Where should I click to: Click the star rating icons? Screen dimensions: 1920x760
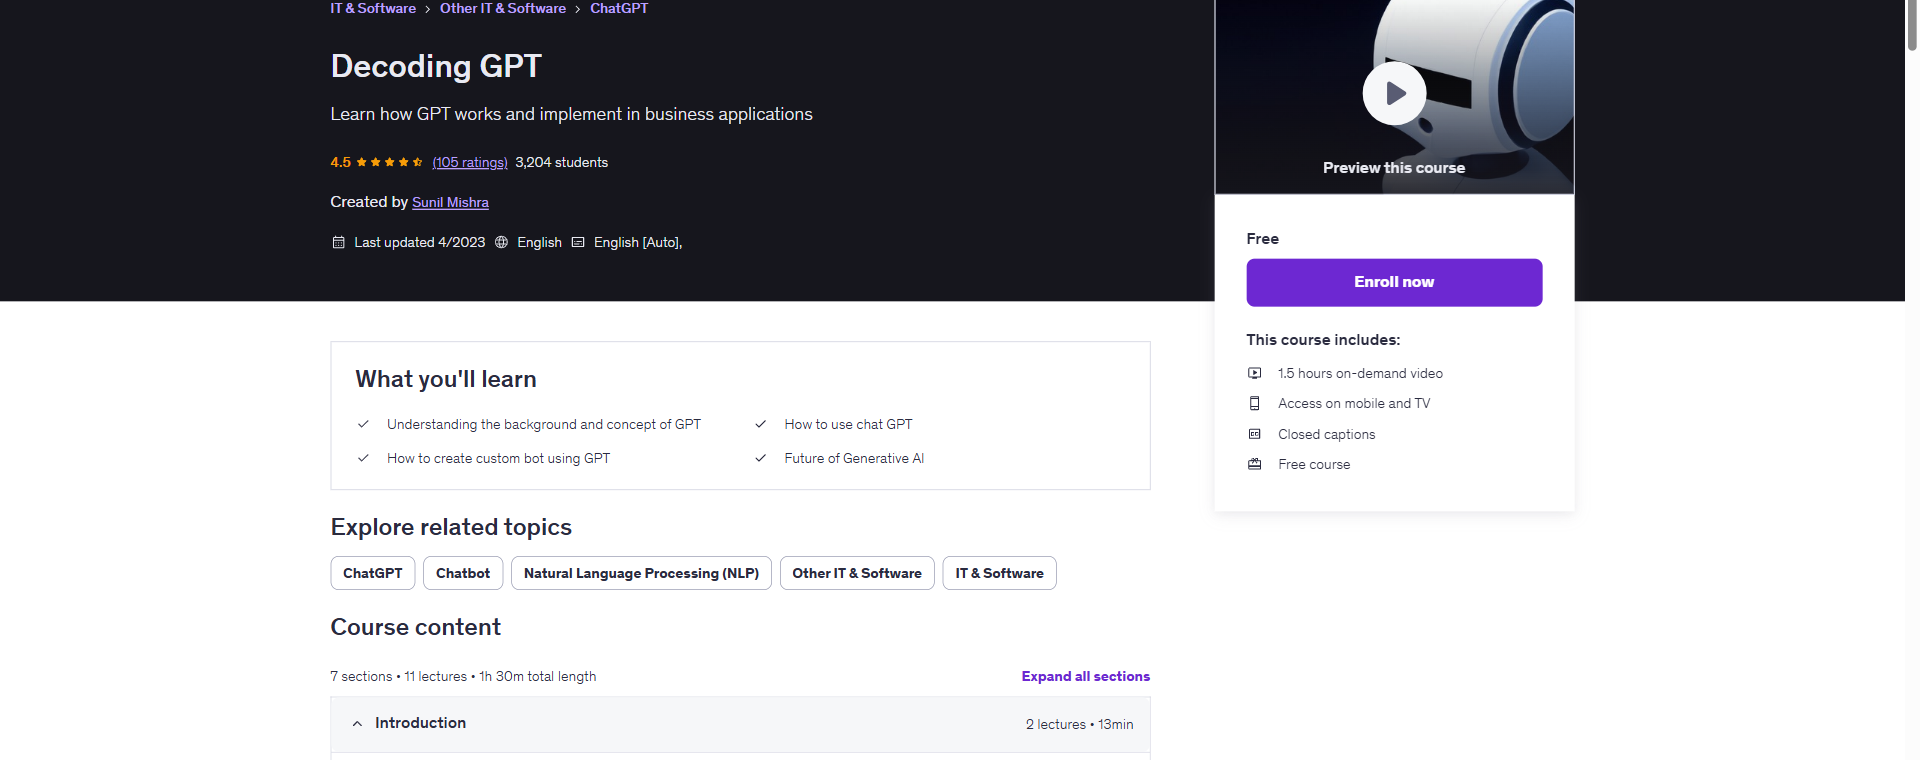[389, 162]
